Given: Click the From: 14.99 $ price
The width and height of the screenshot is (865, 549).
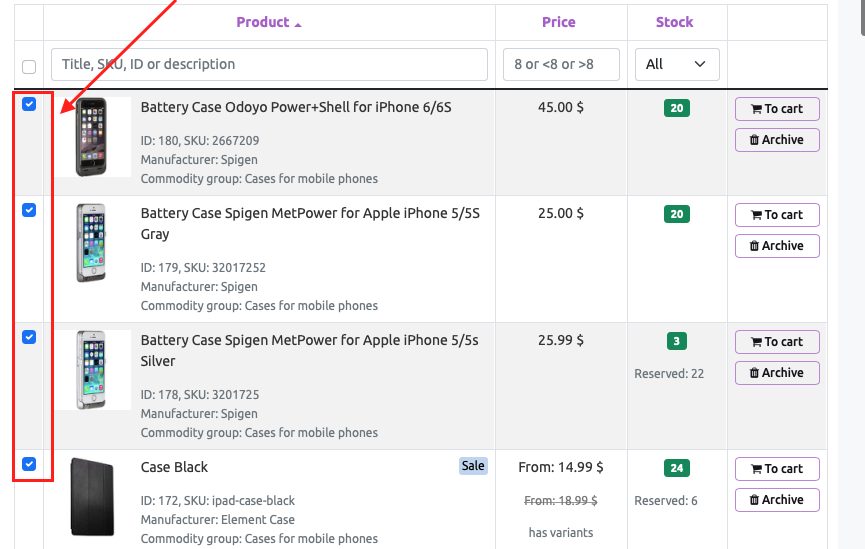Looking at the screenshot, I should [x=560, y=467].
